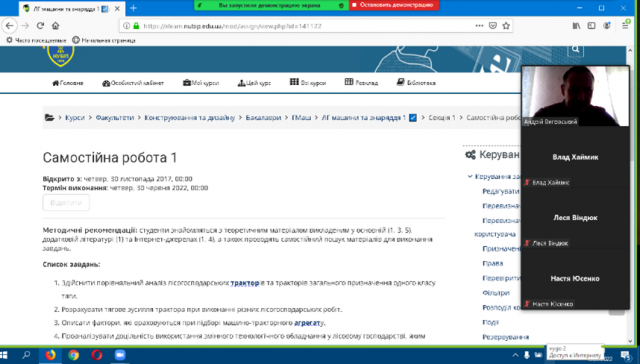Image resolution: width=640 pixels, height=364 pixels.
Task: Click the microphone tray icon
Action: pos(527,355)
